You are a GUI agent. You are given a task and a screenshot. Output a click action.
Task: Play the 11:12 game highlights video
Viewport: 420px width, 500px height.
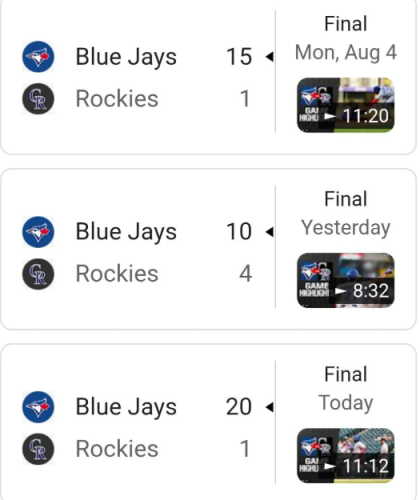point(346,456)
